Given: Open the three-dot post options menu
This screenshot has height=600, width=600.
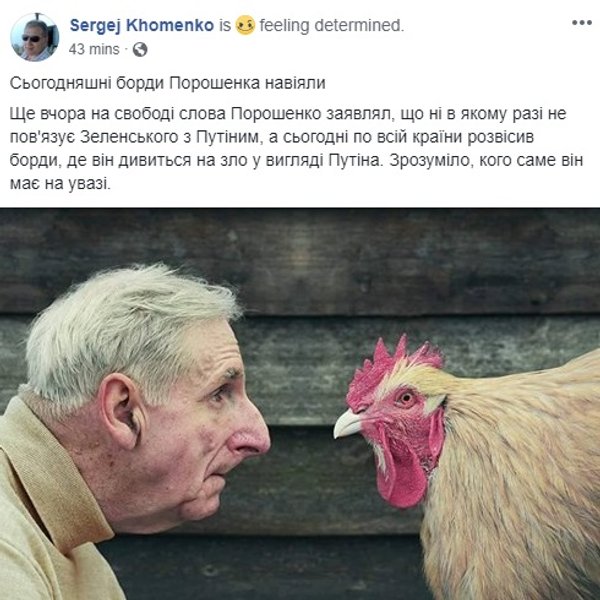Looking at the screenshot, I should pos(582,23).
